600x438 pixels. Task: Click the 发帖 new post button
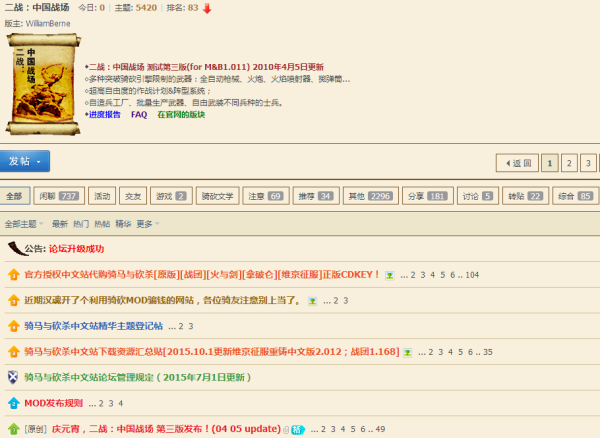[x=18, y=161]
